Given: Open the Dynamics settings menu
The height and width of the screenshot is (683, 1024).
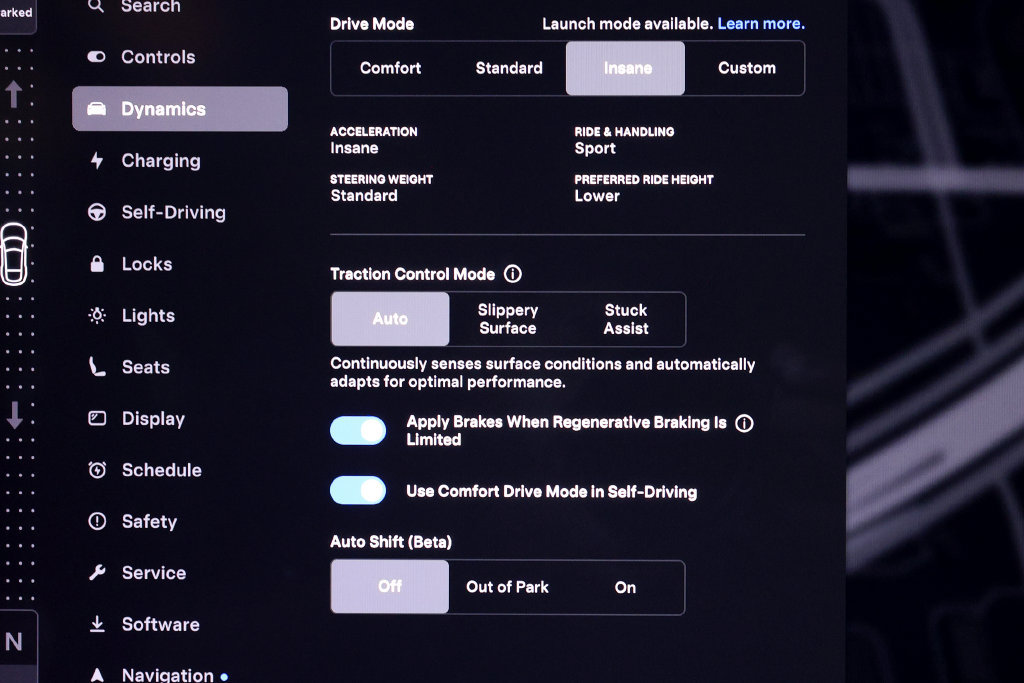Looking at the screenshot, I should (180, 109).
